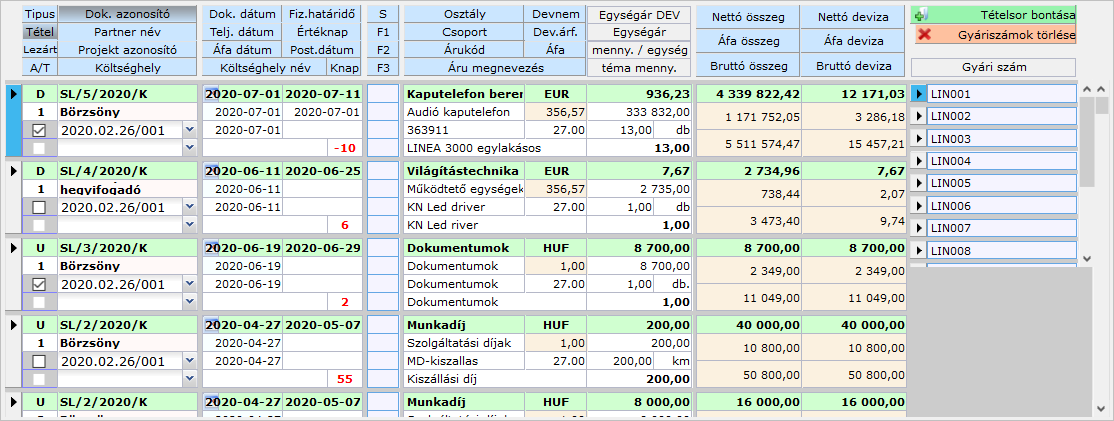Click the green plus icon on Tételsor bontása

point(921,16)
